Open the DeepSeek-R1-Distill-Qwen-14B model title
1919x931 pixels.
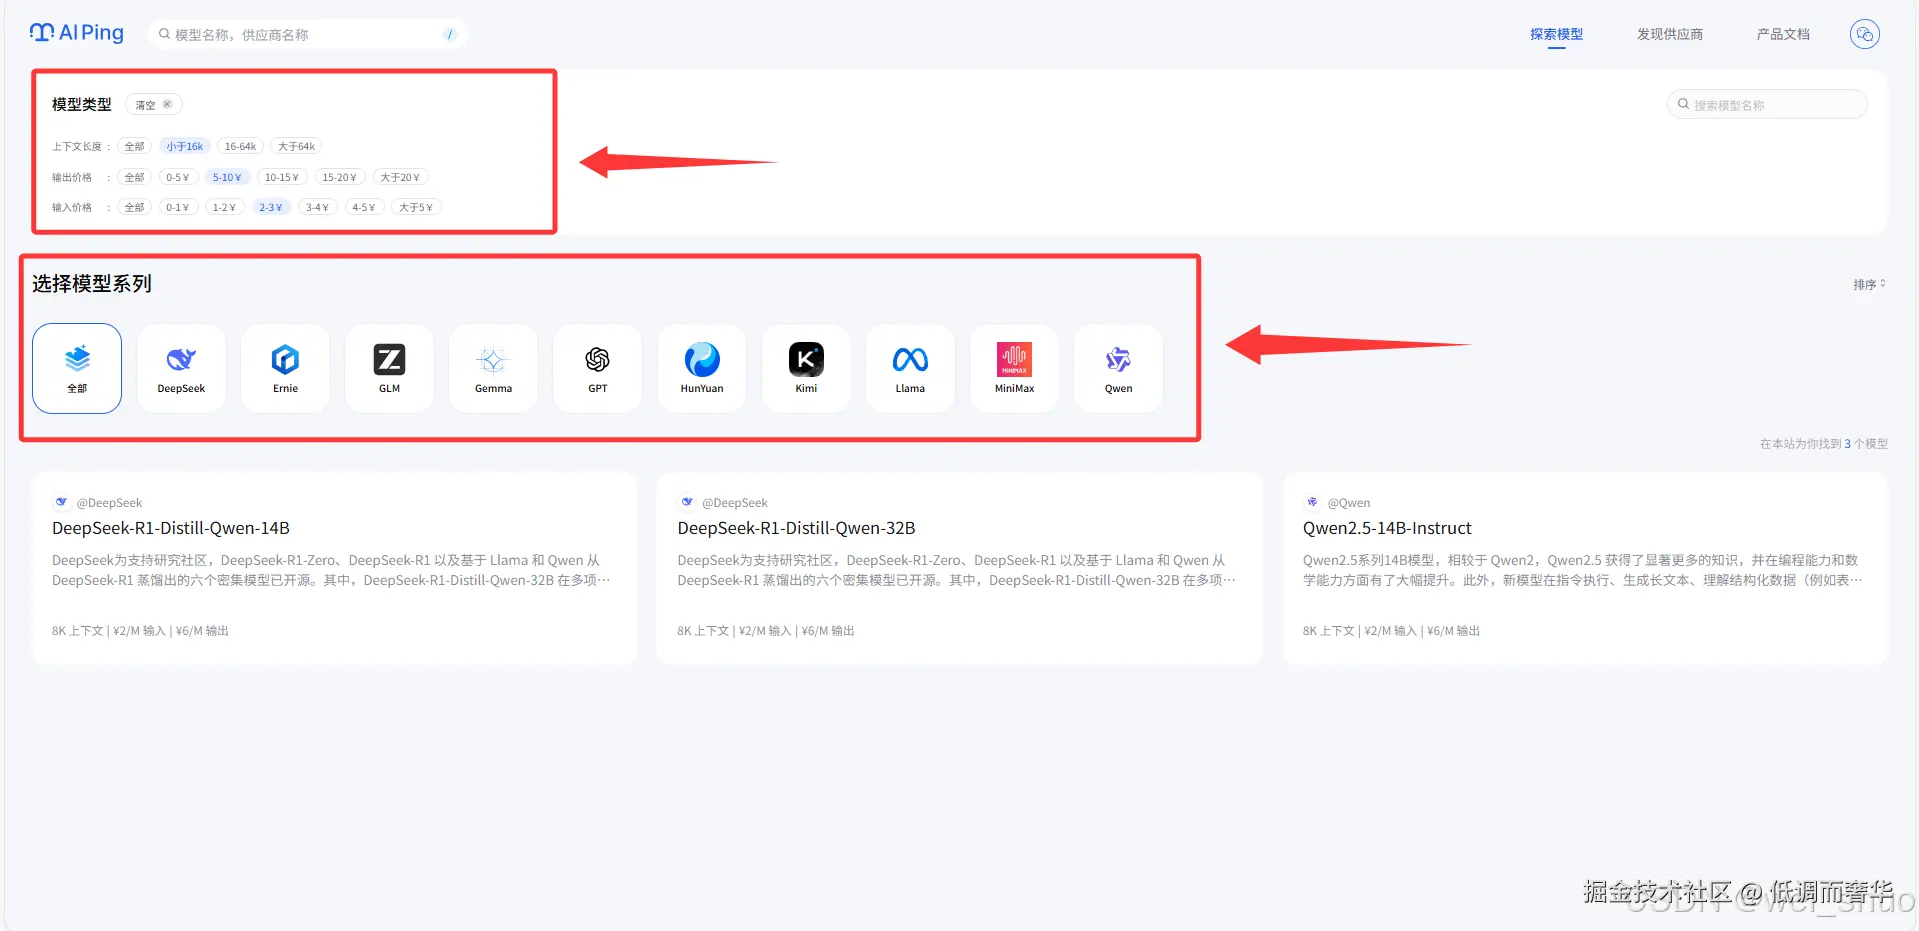(x=171, y=528)
